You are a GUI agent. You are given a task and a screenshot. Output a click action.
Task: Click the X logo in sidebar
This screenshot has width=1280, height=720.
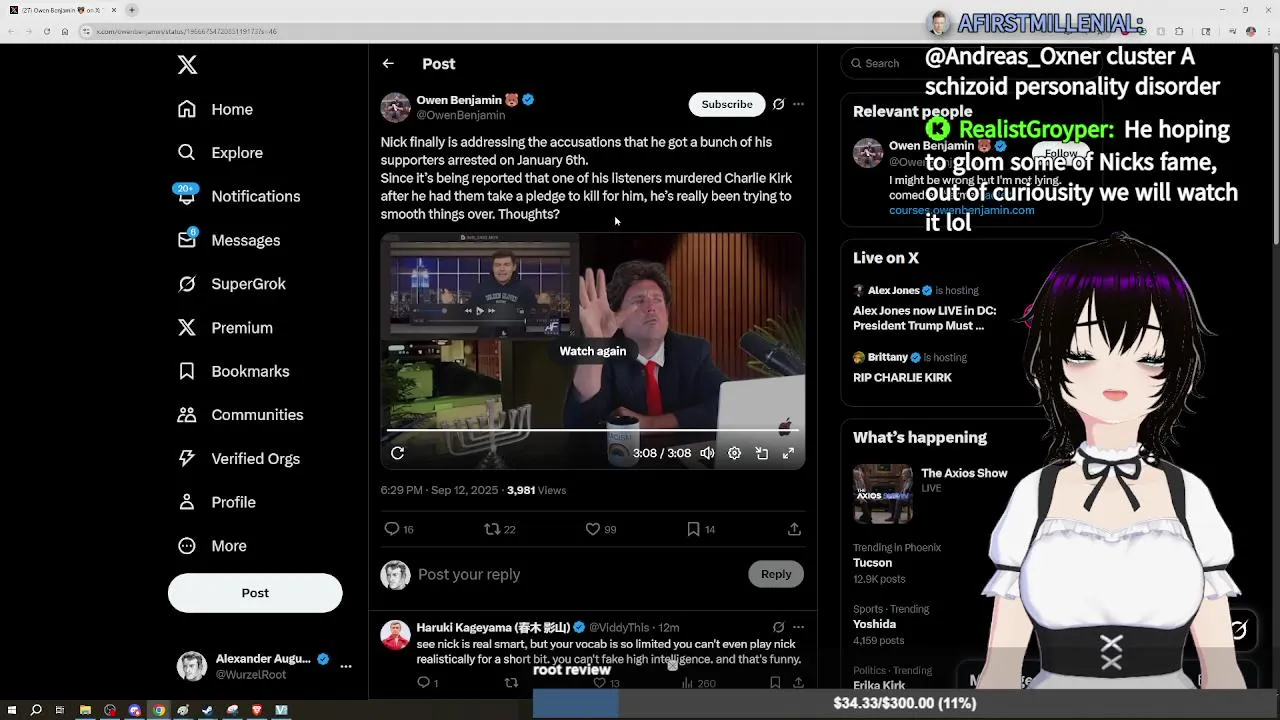pyautogui.click(x=187, y=65)
